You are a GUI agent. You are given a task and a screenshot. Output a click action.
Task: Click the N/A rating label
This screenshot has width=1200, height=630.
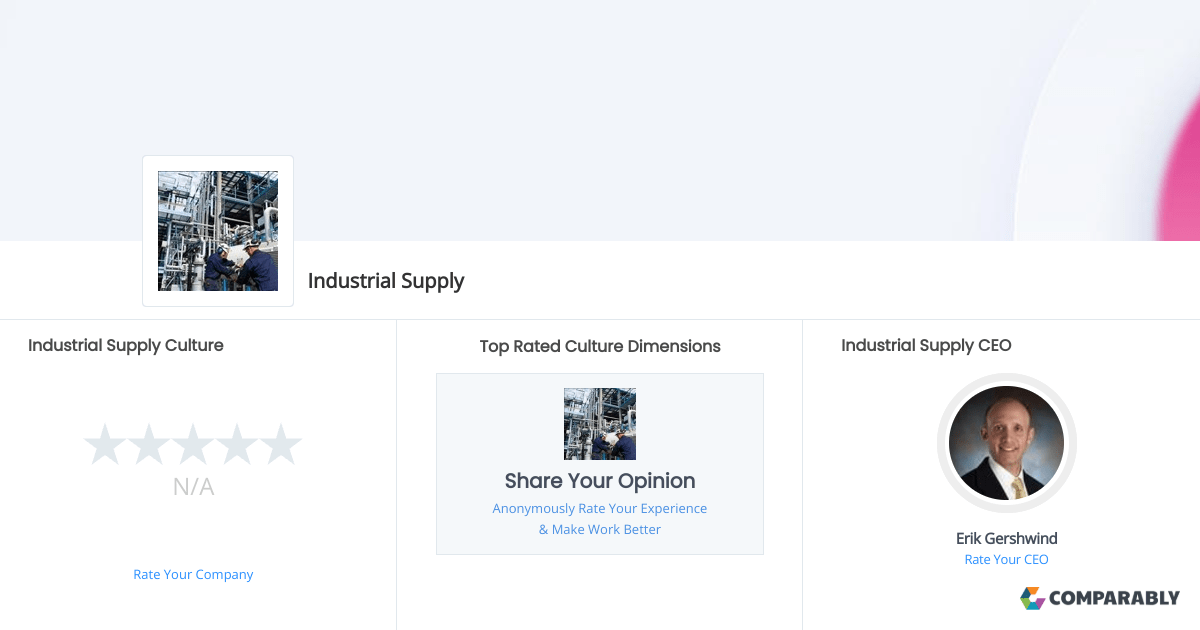click(x=193, y=487)
